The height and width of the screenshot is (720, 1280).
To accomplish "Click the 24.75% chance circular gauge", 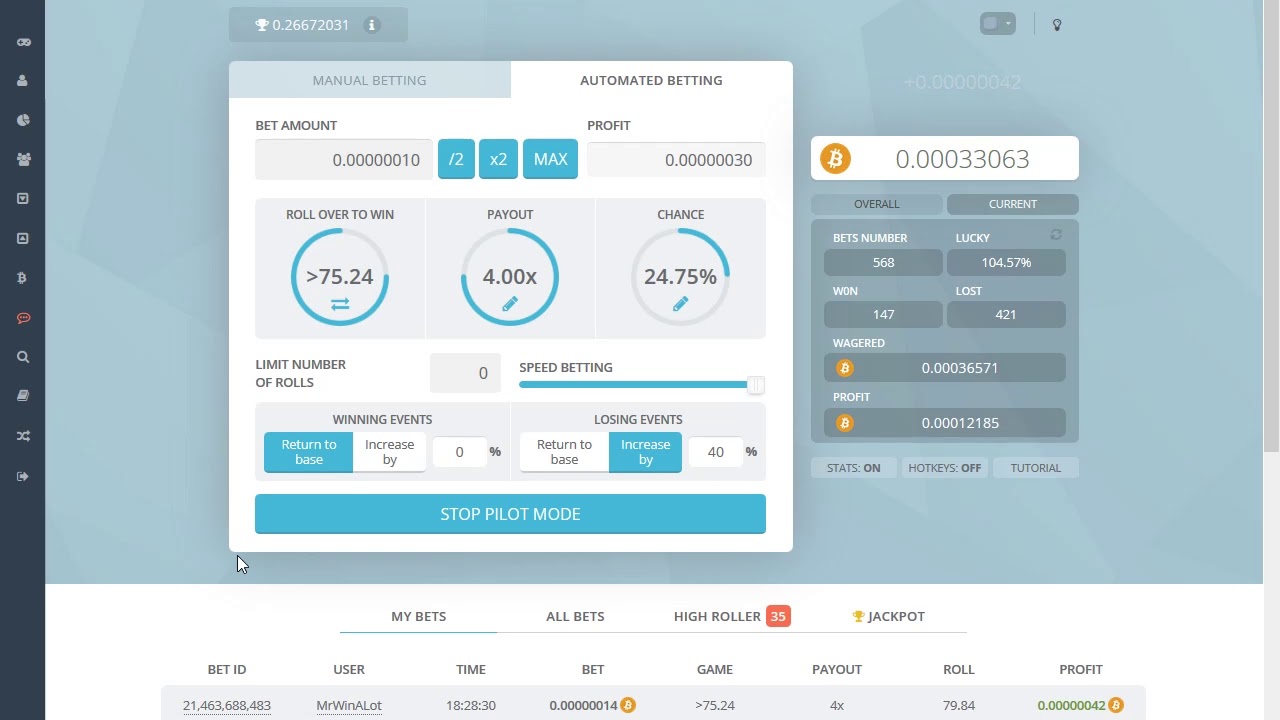I will pos(680,277).
